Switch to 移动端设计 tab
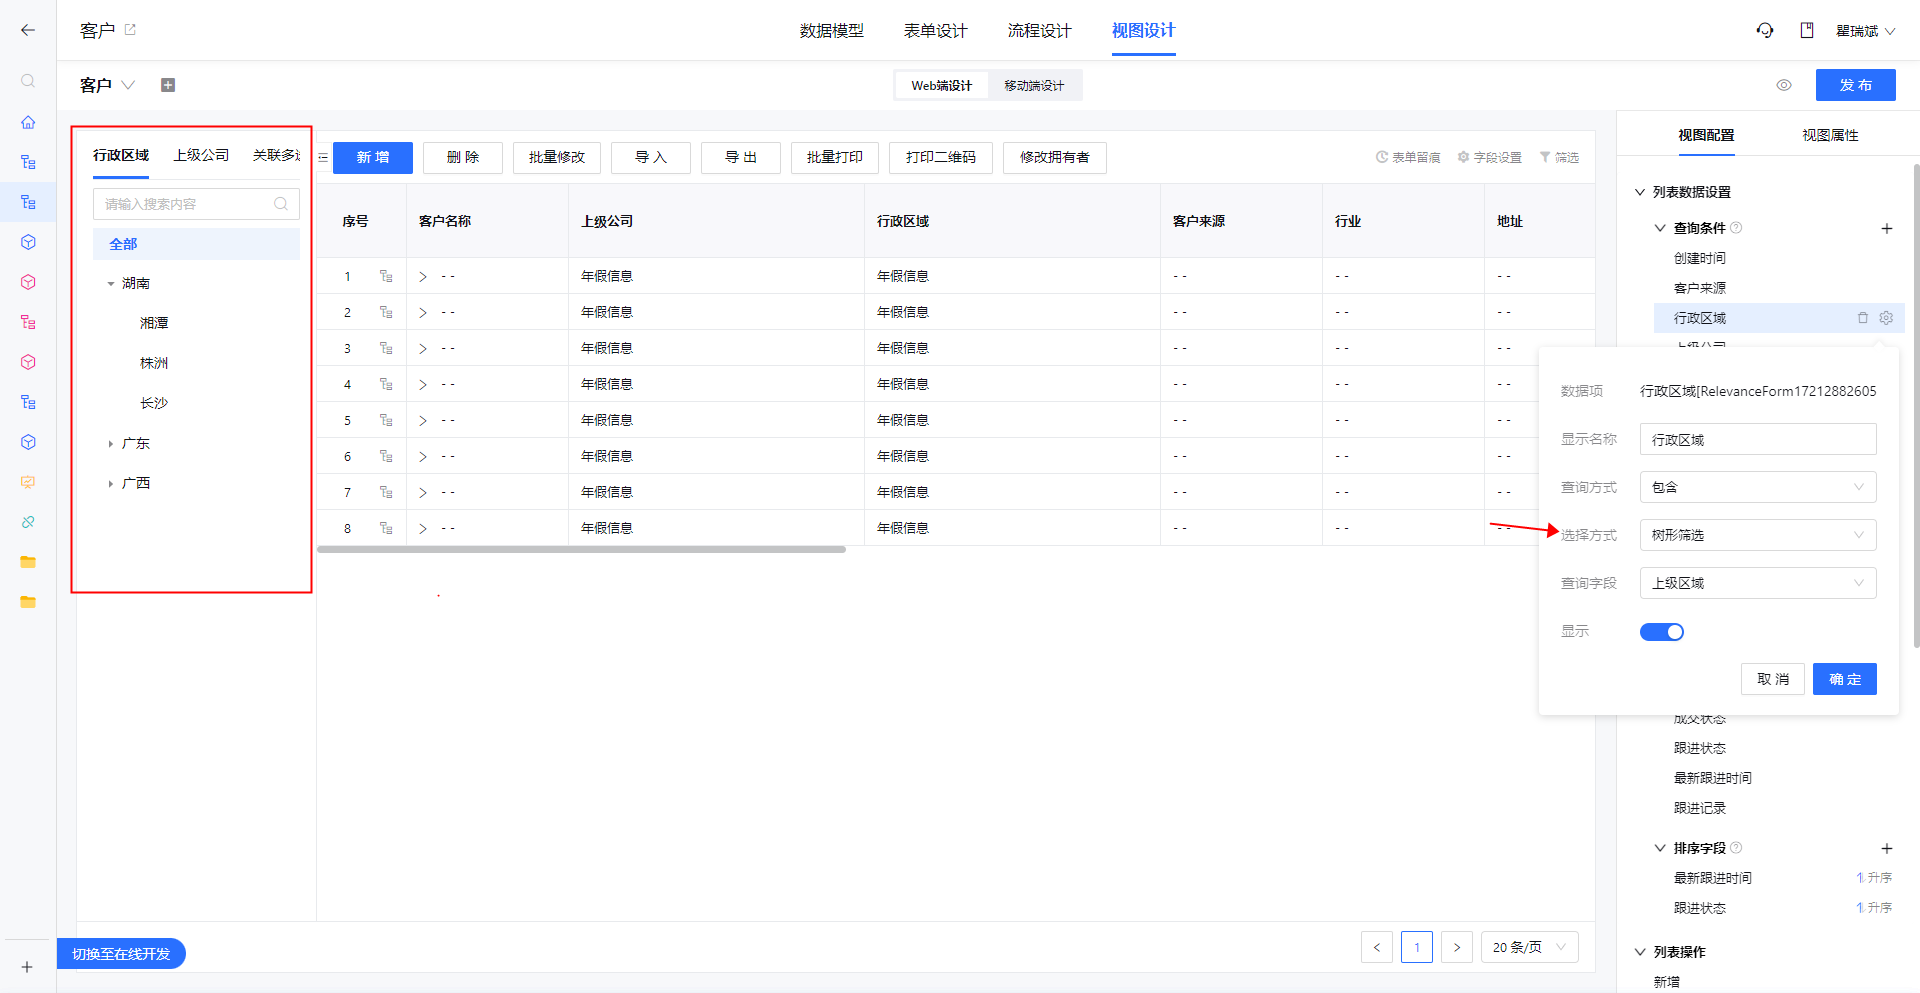 click(x=1034, y=86)
